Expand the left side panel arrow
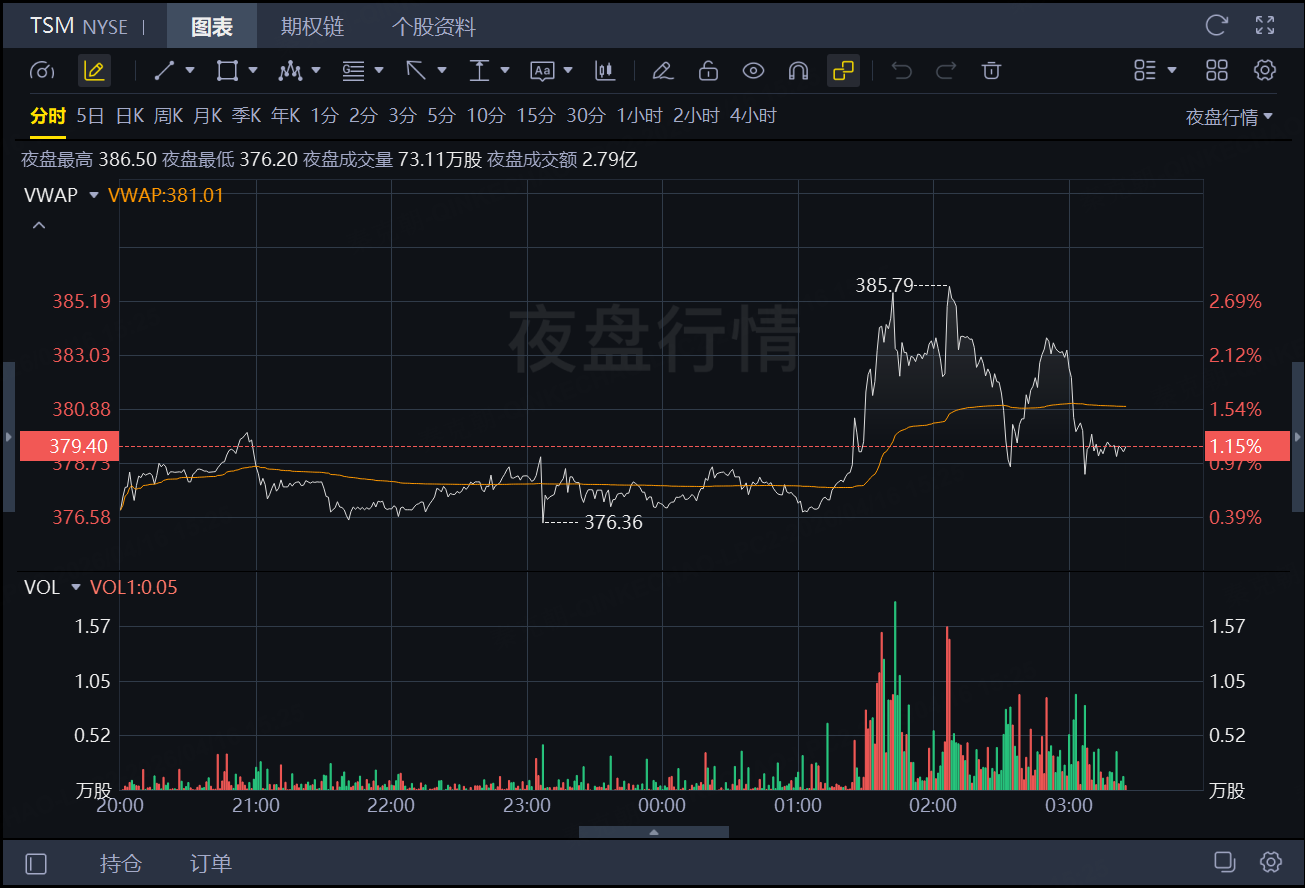Screen dimensions: 1305x888 pyautogui.click(x=8, y=437)
